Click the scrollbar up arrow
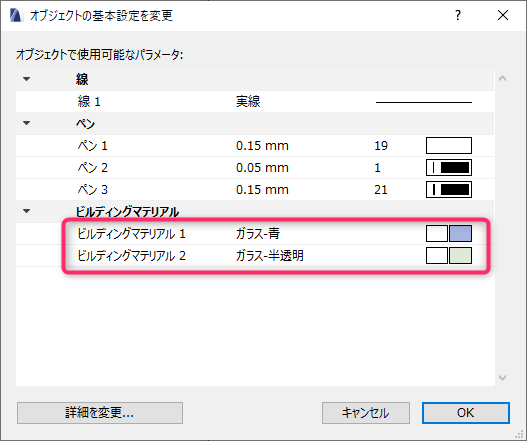Screen dimensions: 527x441 pyautogui.click(x=502, y=79)
